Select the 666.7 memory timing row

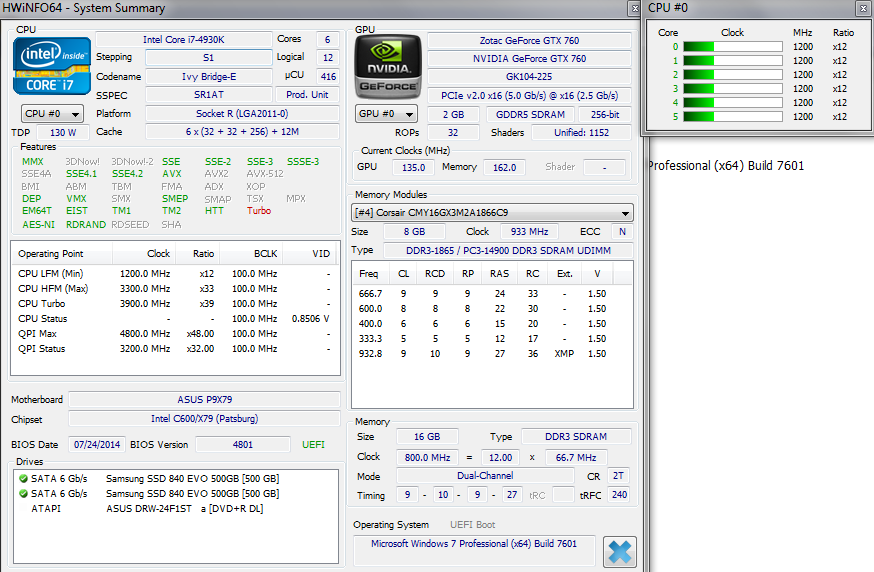(x=492, y=293)
